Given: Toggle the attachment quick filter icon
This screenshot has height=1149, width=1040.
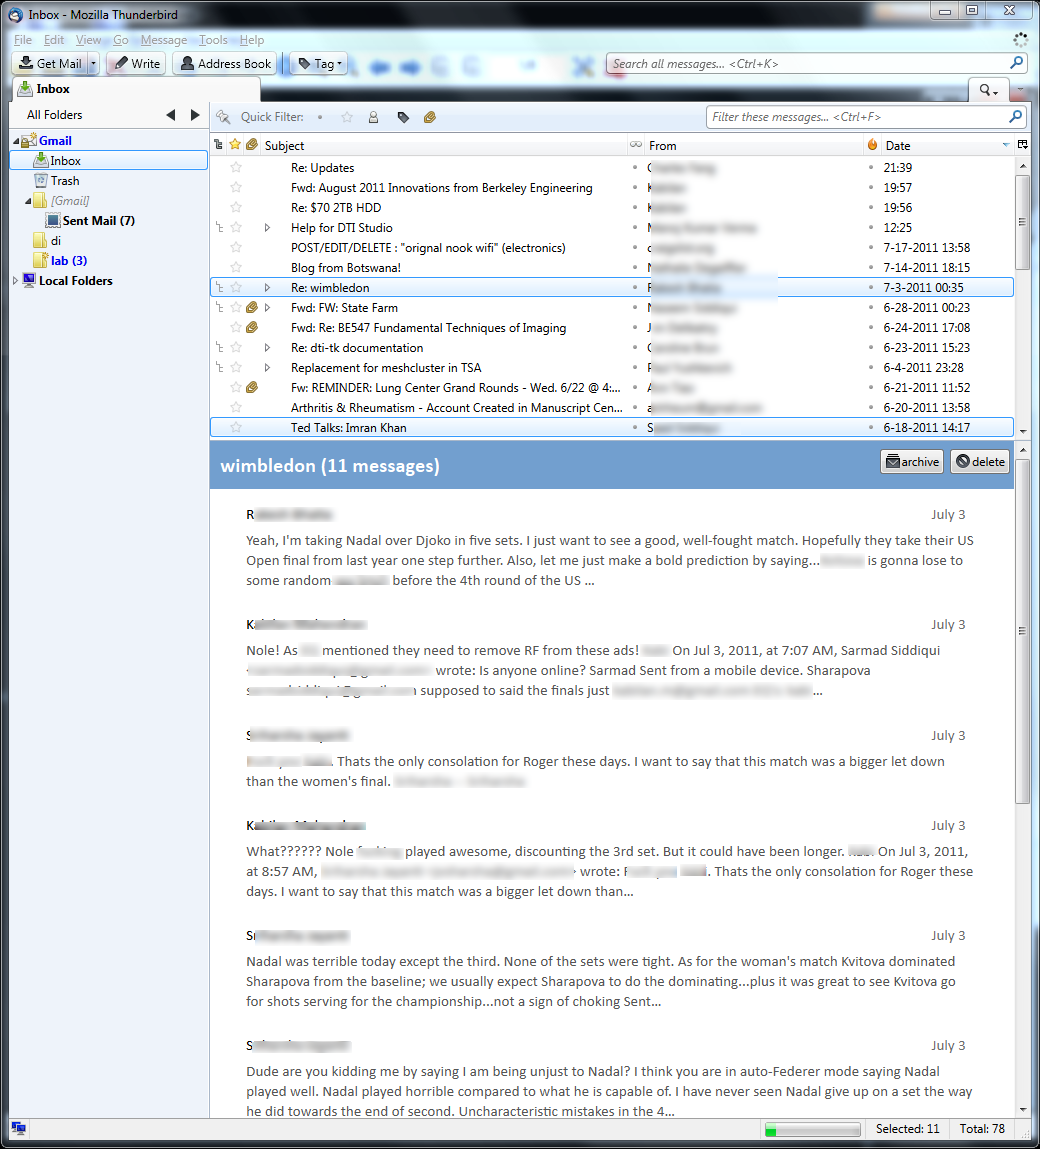Looking at the screenshot, I should click(429, 117).
